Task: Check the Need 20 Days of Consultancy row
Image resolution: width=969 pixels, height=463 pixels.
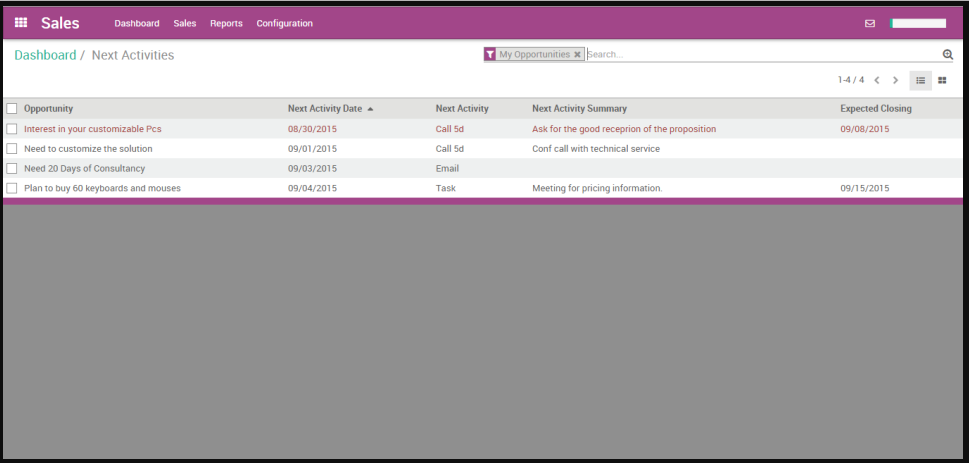Action: 12,168
